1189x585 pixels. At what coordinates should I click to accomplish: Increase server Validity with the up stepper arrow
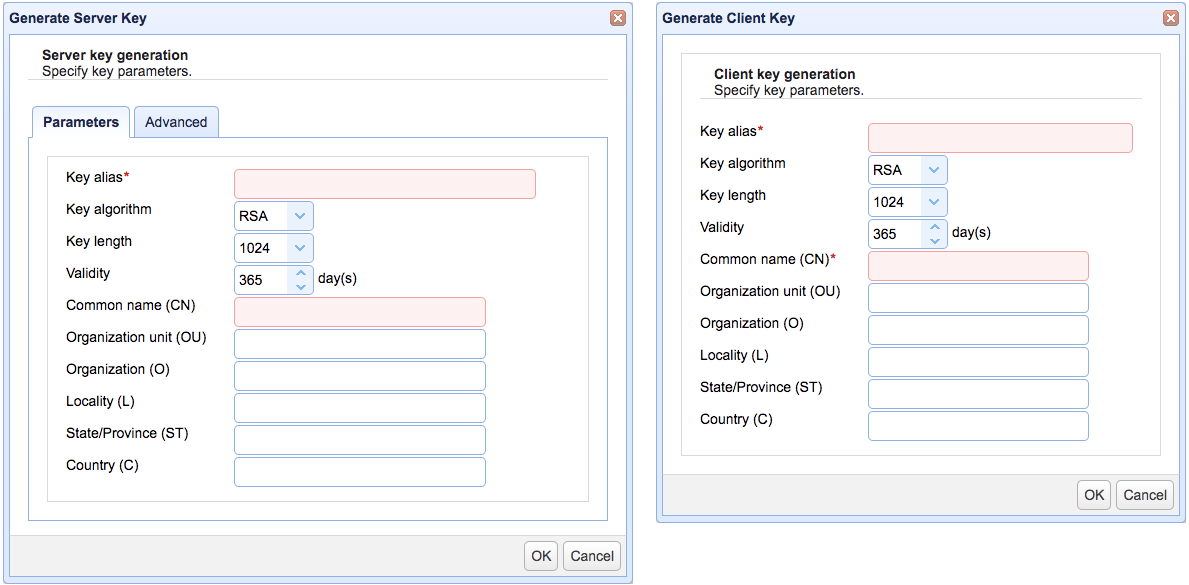[x=301, y=273]
